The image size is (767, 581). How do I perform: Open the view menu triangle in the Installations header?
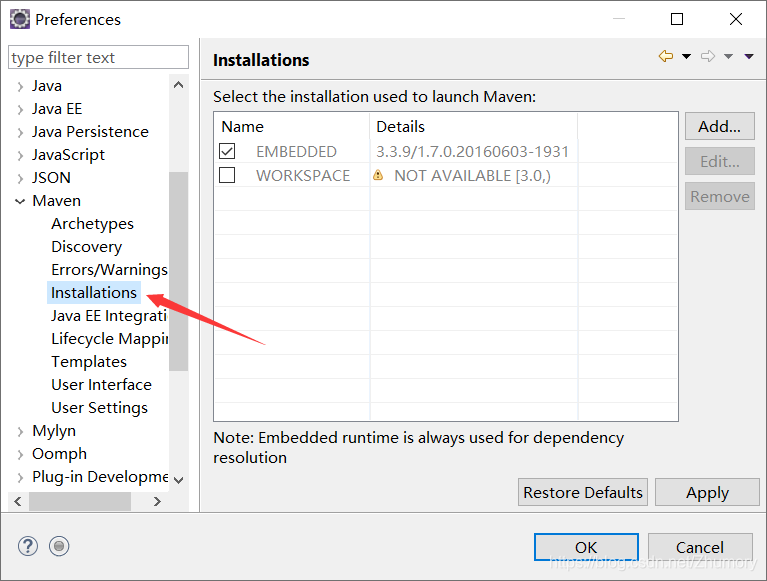coord(749,57)
